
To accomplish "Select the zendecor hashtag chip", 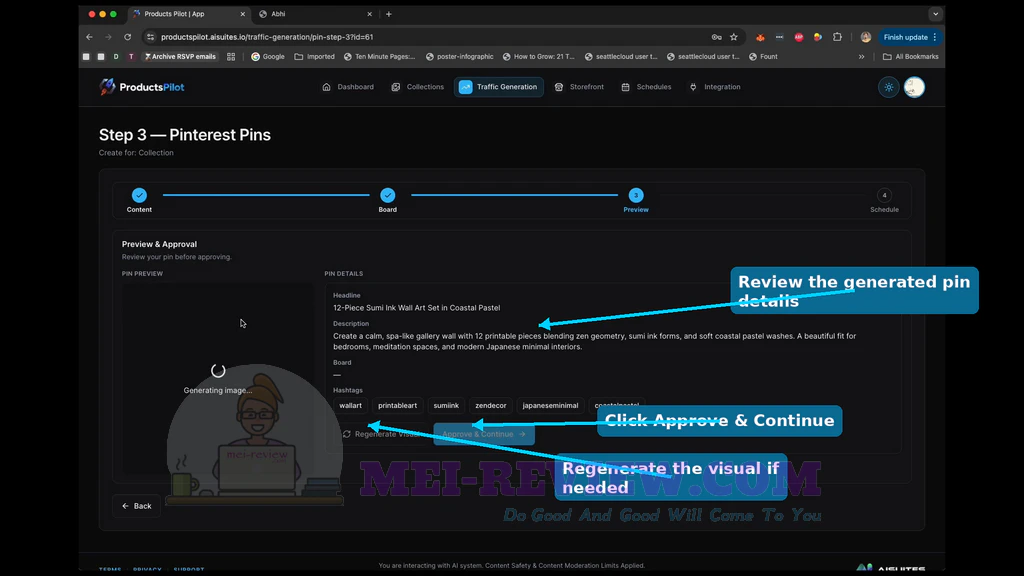I will pyautogui.click(x=490, y=406).
